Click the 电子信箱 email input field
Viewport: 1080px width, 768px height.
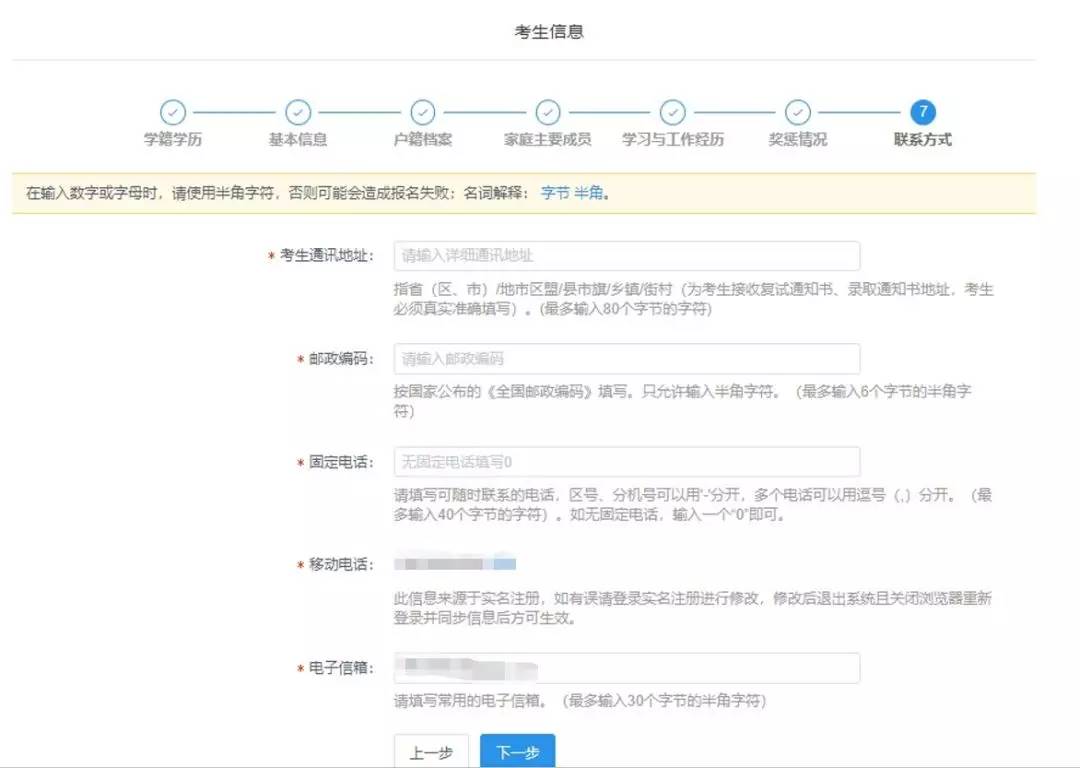[627, 668]
